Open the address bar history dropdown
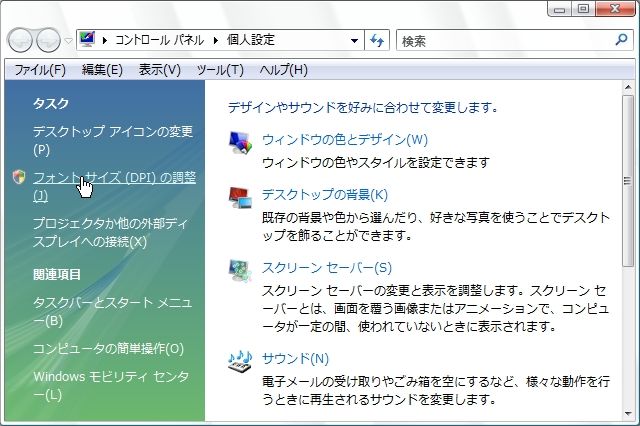The height and width of the screenshot is (426, 640). pos(354,40)
